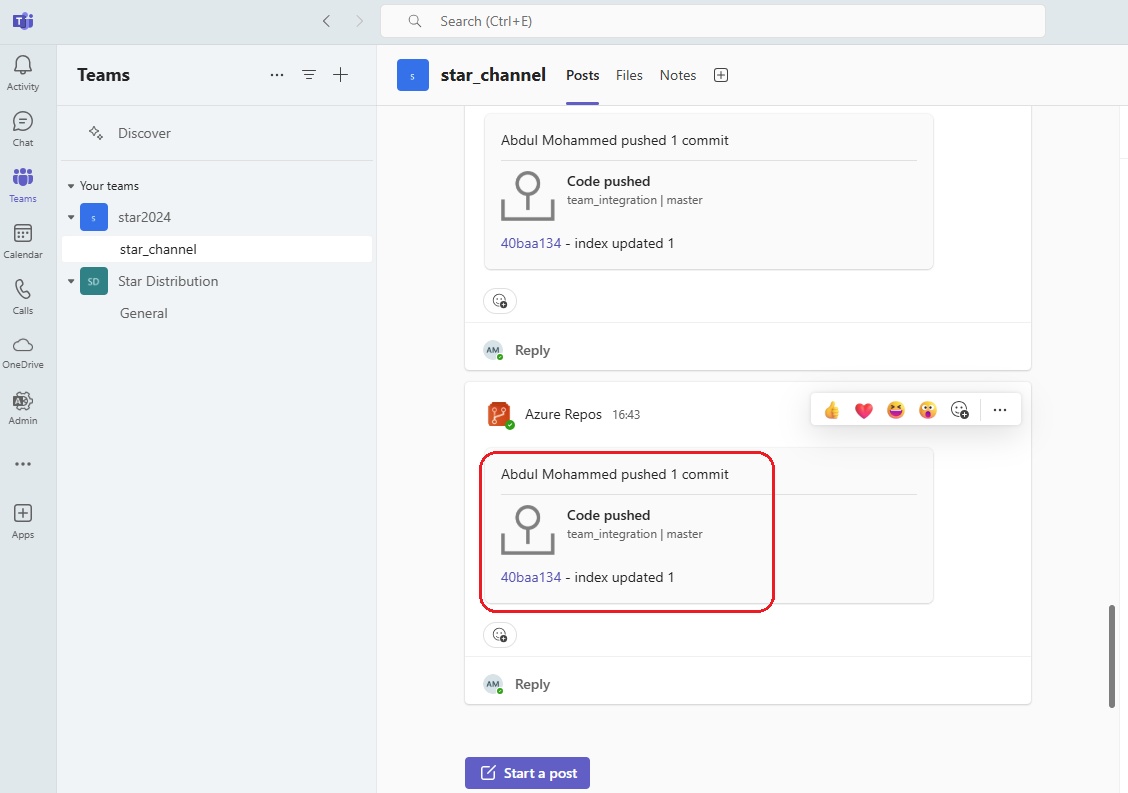Add a tab with plus icon
This screenshot has height=793, width=1128.
pyautogui.click(x=721, y=75)
